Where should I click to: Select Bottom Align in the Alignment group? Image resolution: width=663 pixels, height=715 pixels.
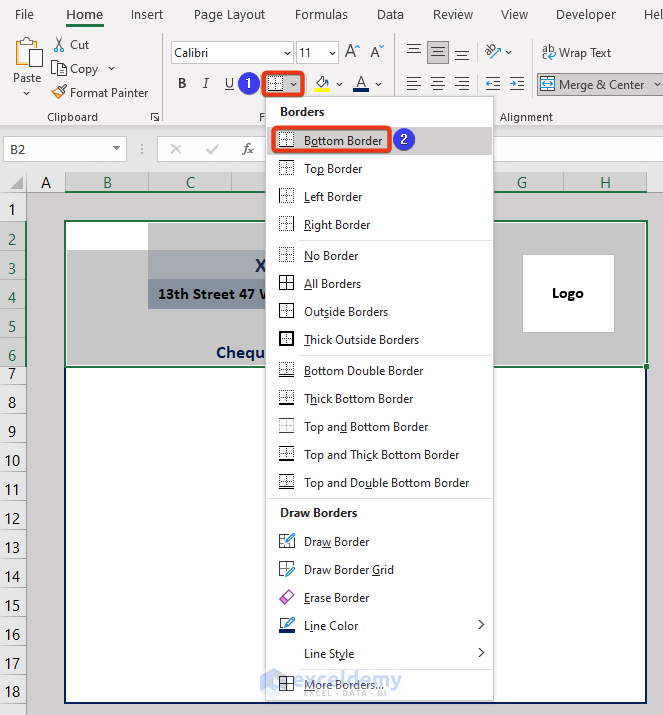point(462,54)
